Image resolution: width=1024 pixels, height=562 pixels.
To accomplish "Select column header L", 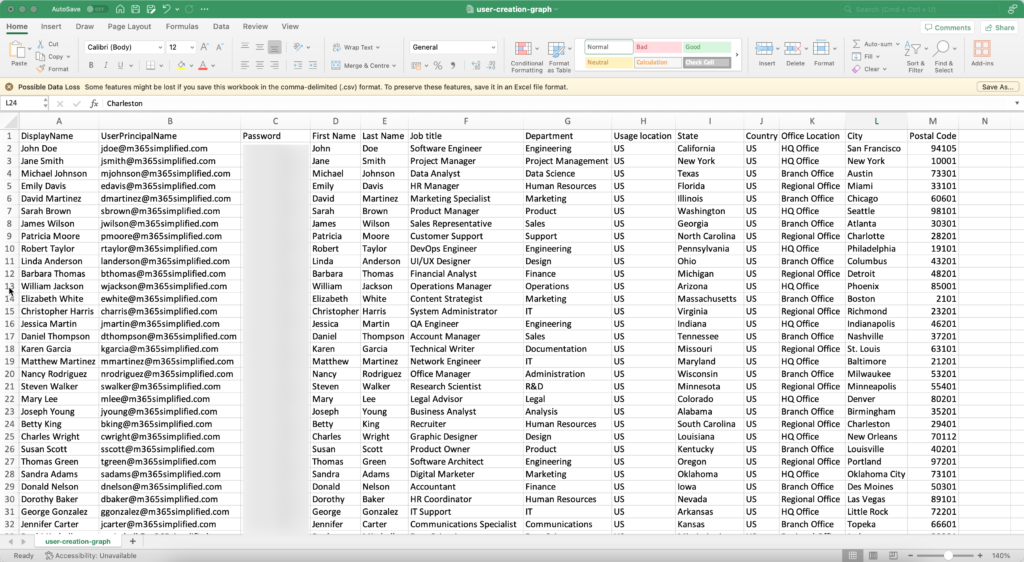I will click(876, 121).
